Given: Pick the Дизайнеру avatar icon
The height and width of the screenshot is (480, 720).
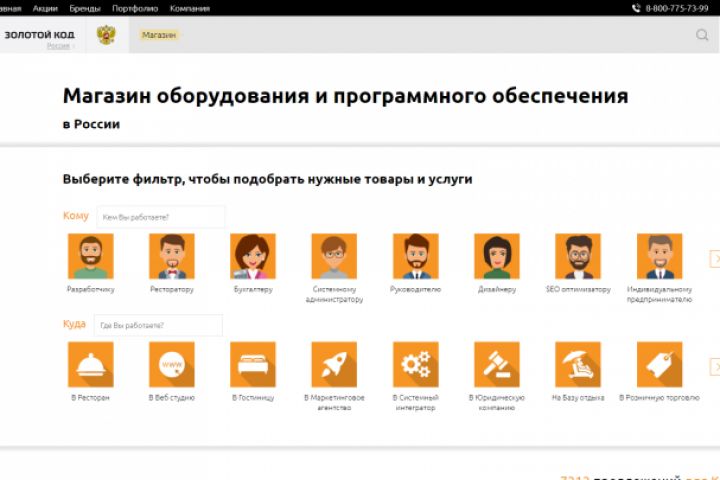Looking at the screenshot, I should 497,256.
